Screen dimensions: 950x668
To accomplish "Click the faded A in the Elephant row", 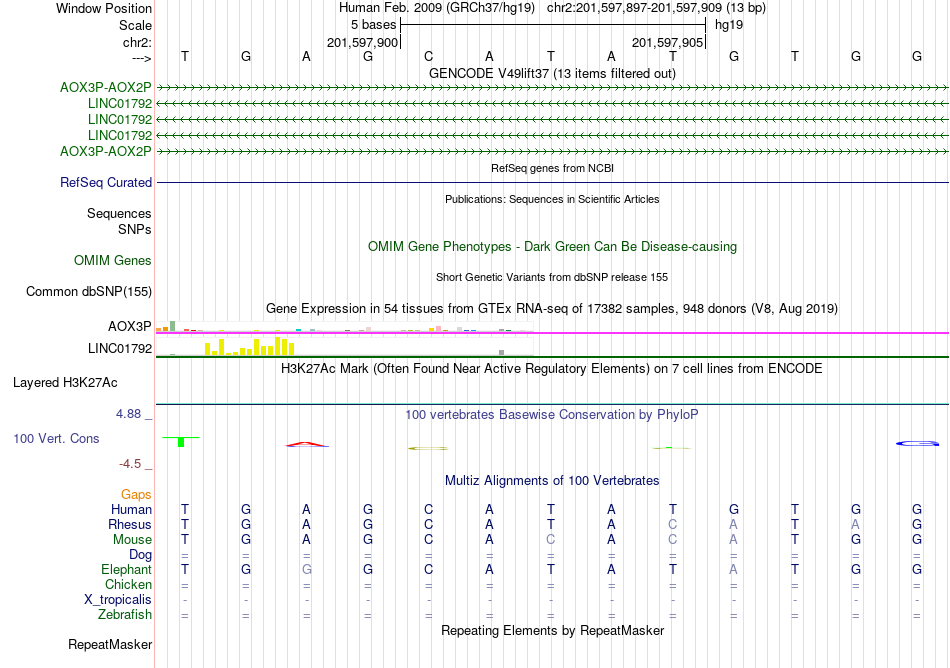I will 734,570.
